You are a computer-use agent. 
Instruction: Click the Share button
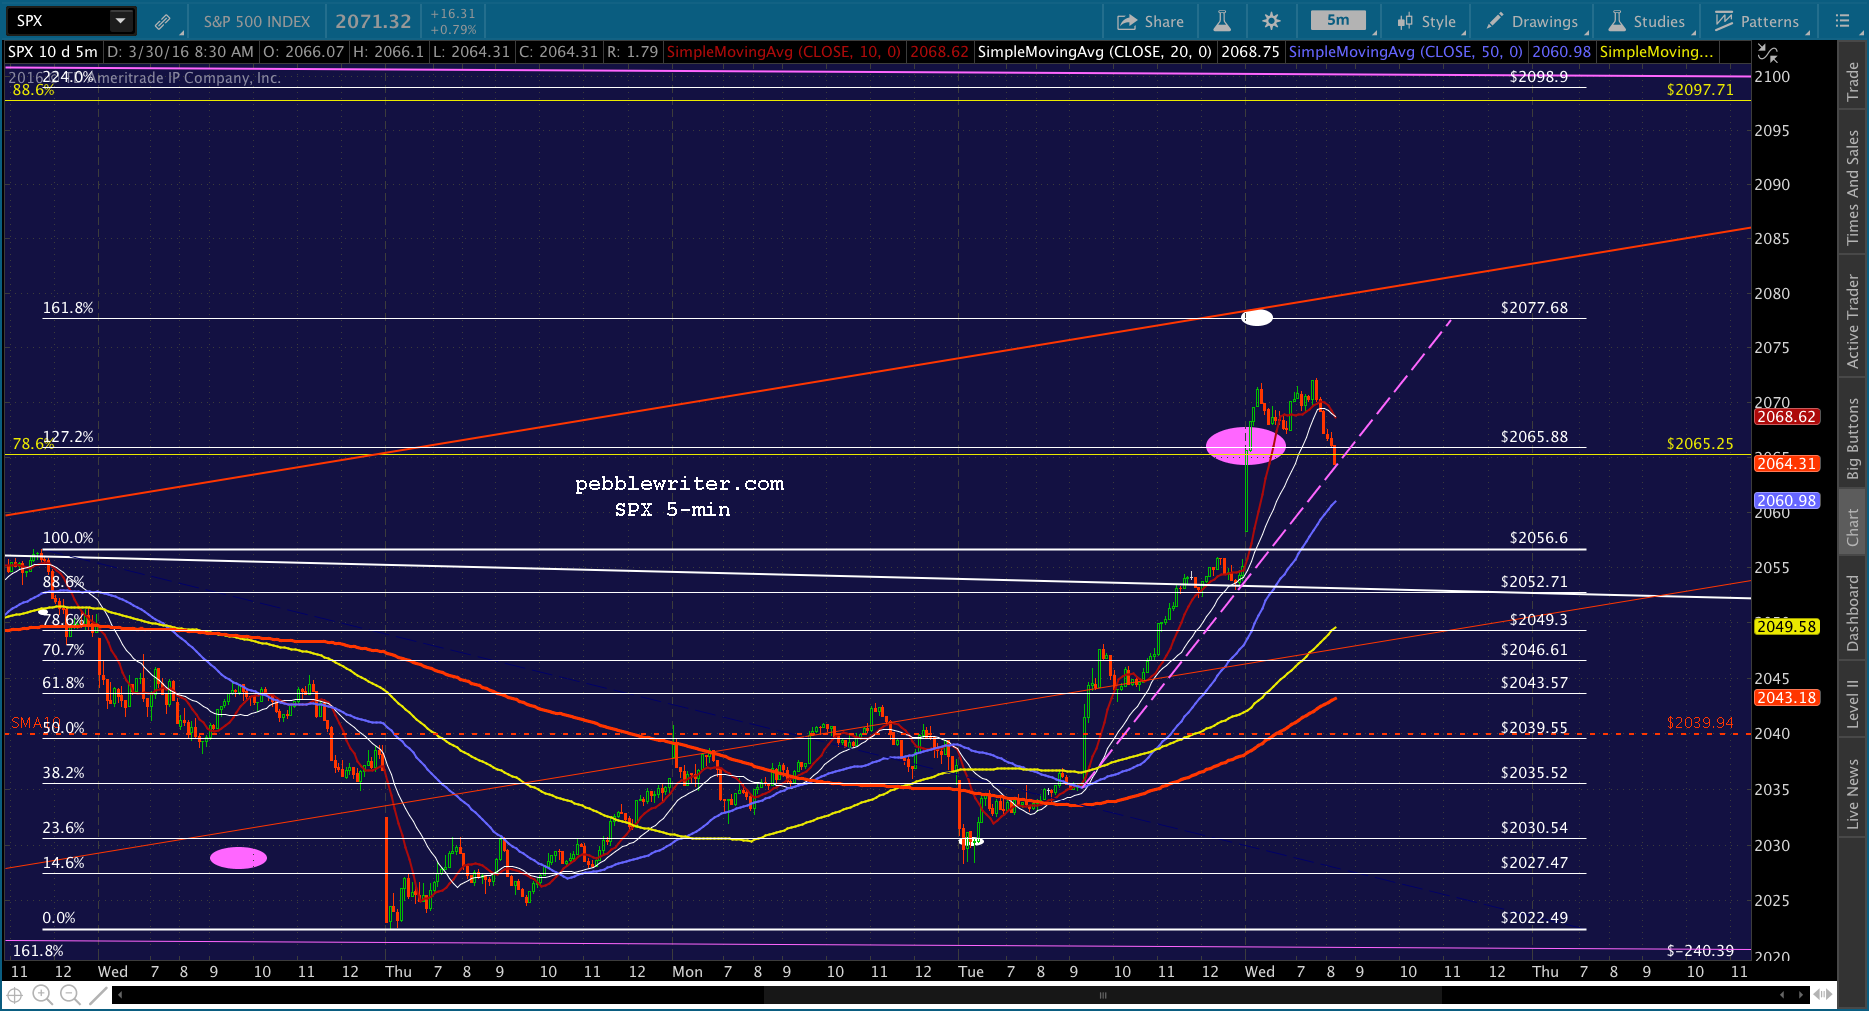1150,21
